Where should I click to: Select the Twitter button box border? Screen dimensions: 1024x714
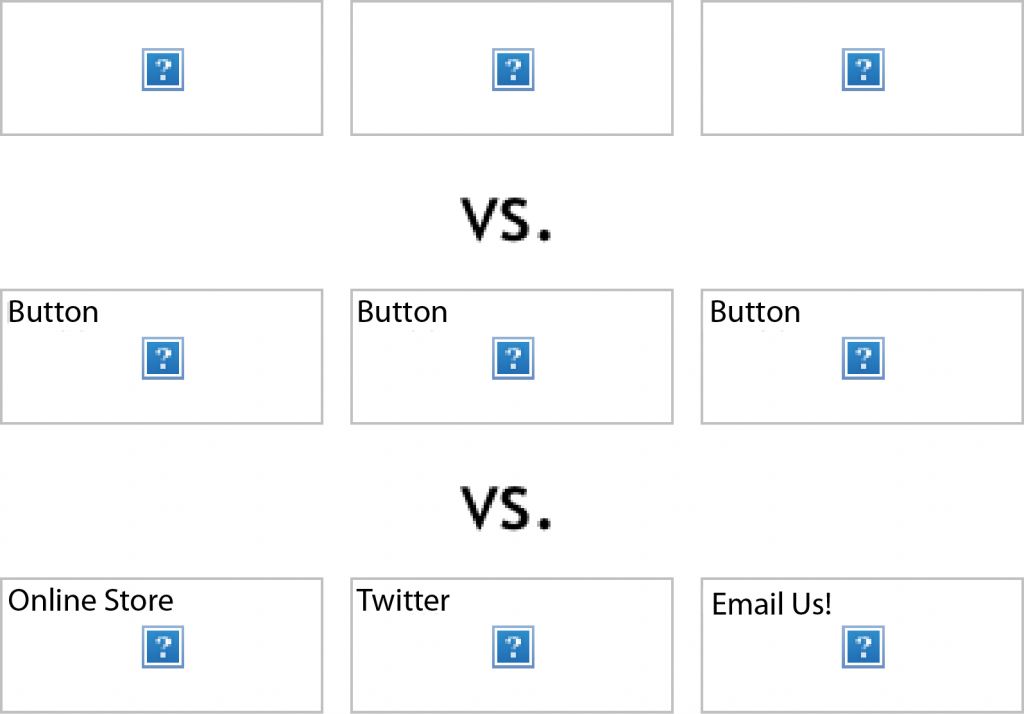[511, 645]
